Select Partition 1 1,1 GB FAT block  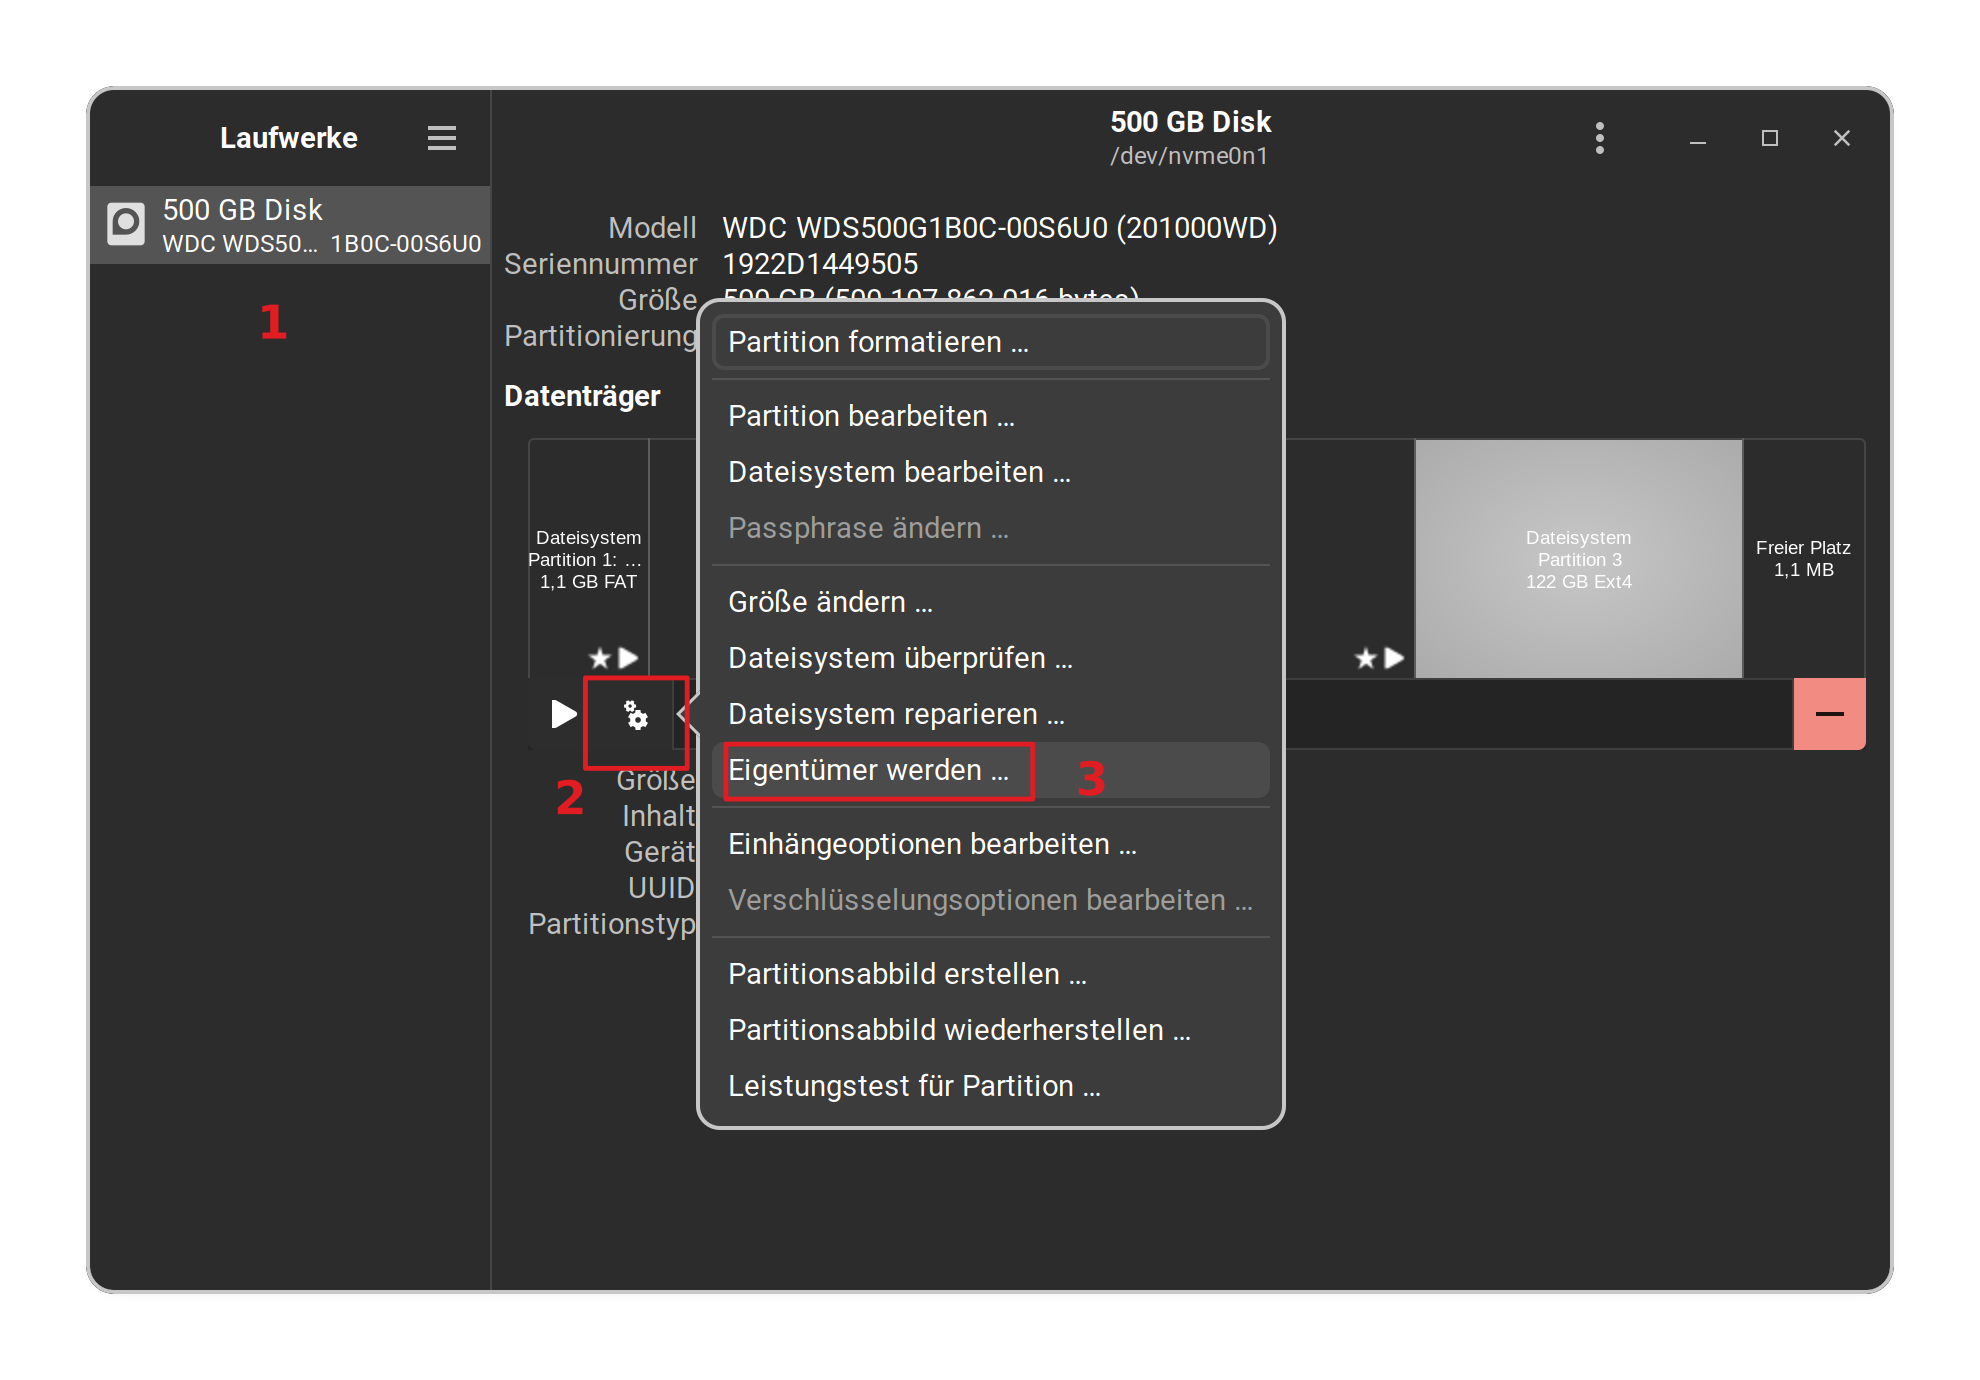coord(588,558)
